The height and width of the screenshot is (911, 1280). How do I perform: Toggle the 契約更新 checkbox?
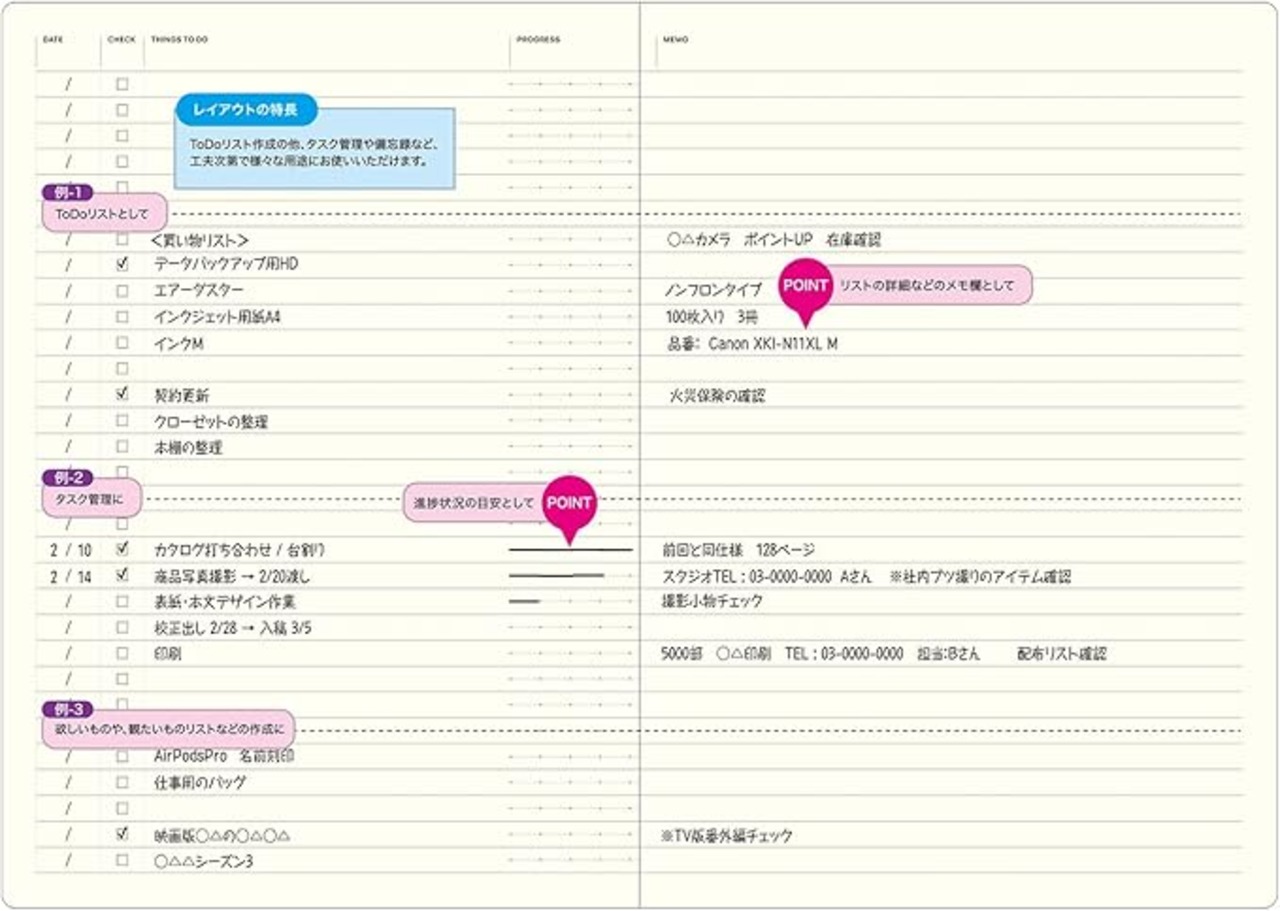(x=122, y=395)
